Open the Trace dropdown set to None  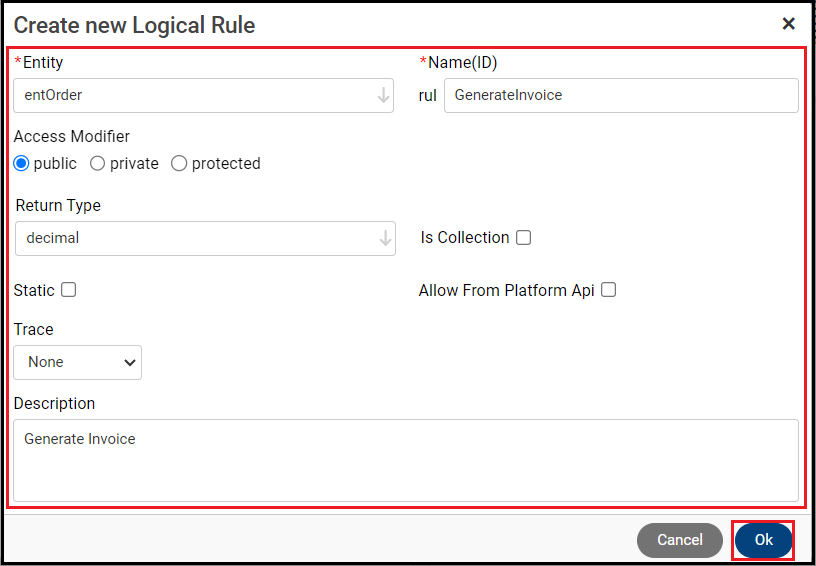pyautogui.click(x=78, y=362)
